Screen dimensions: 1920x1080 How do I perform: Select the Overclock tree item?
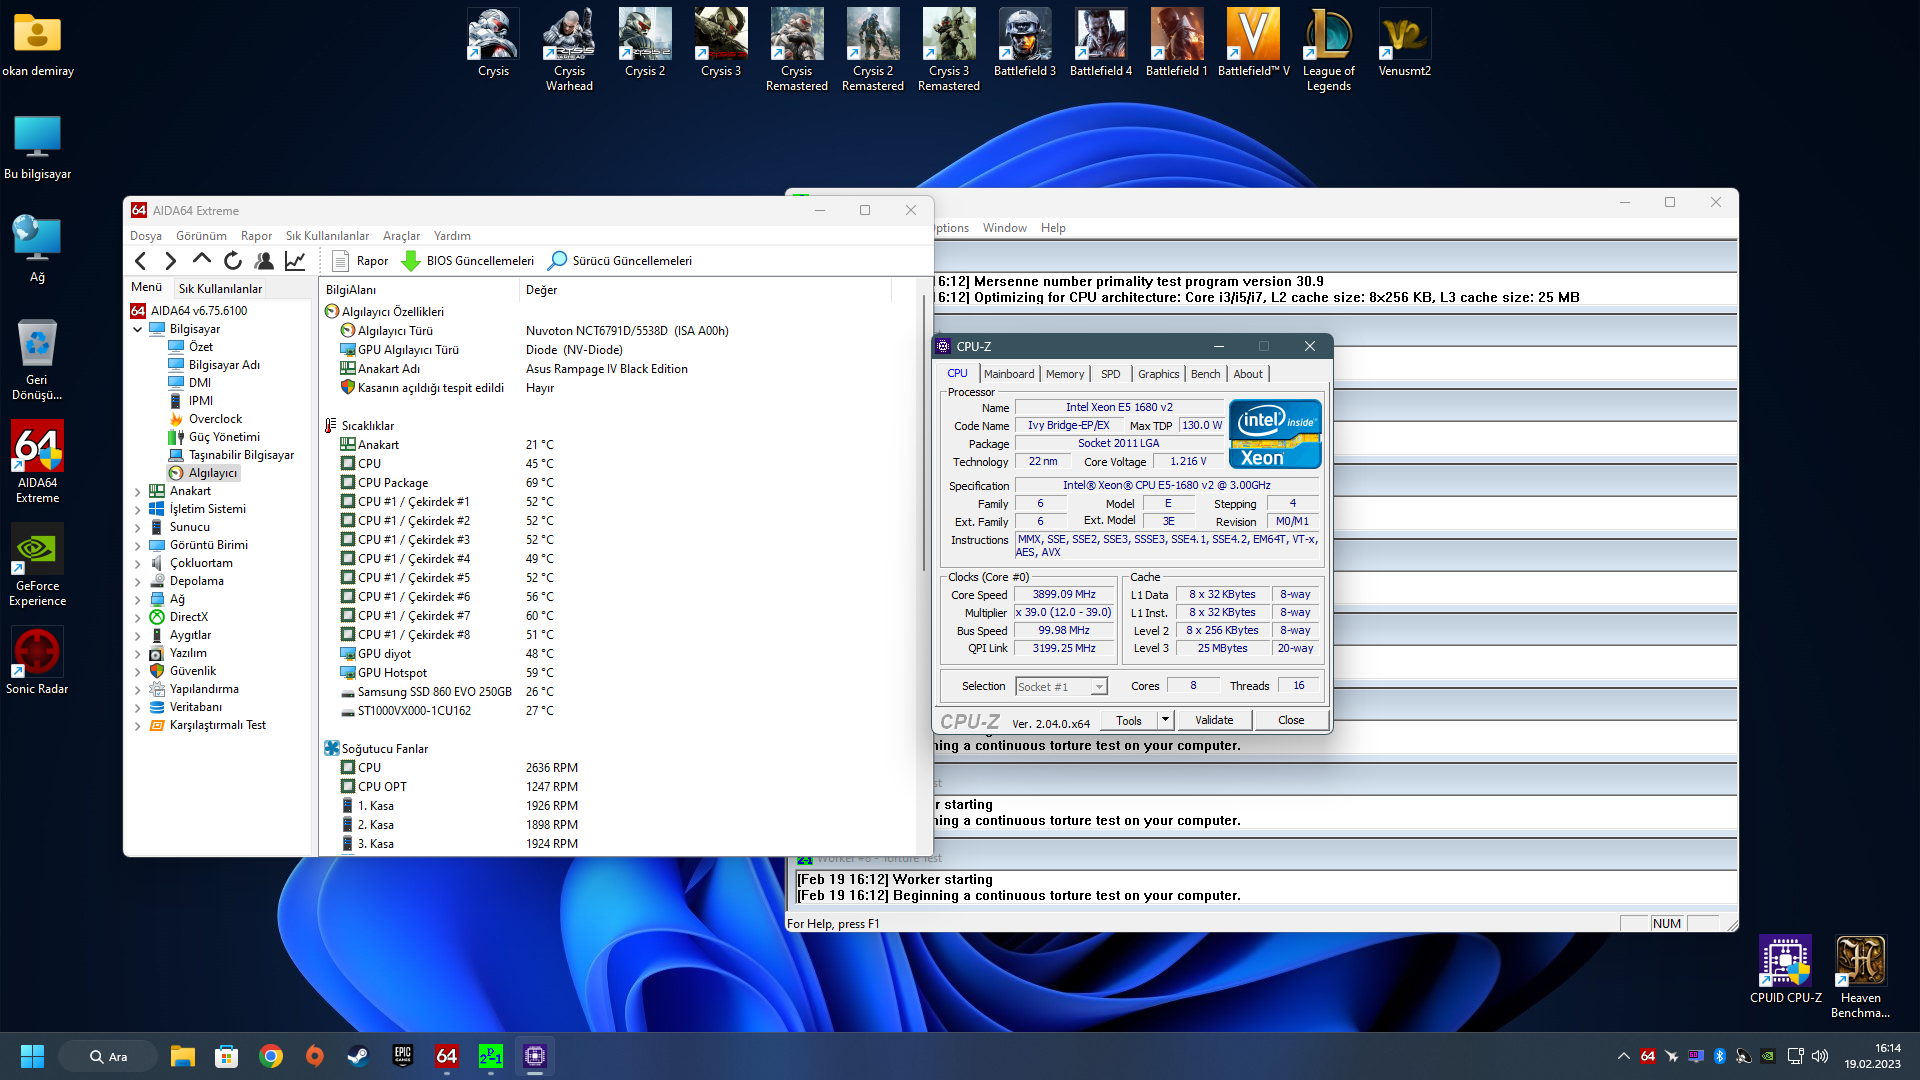(215, 419)
